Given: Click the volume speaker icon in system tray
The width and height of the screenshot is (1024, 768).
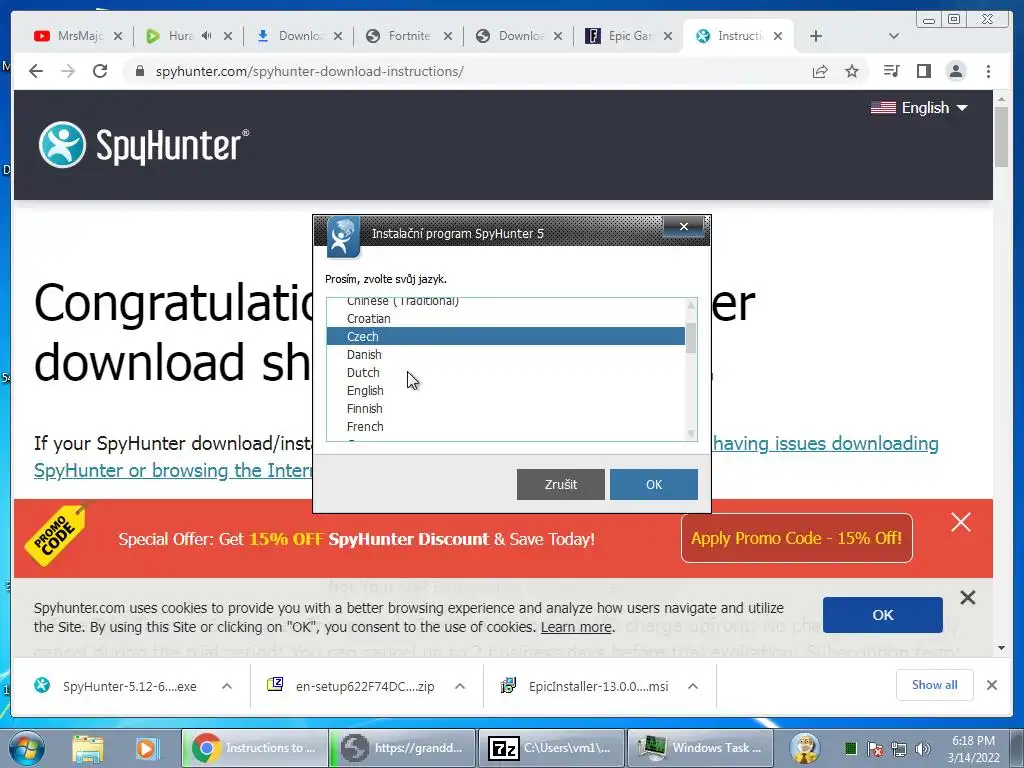Looking at the screenshot, I should click(x=923, y=749).
